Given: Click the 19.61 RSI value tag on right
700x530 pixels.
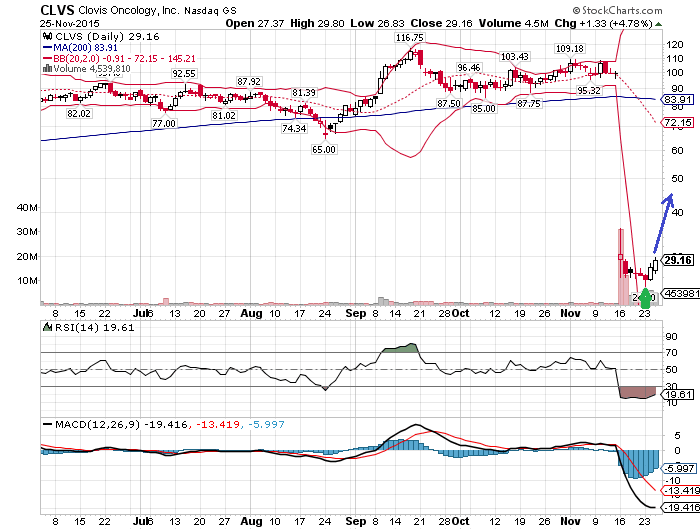Looking at the screenshot, I should pyautogui.click(x=678, y=394).
